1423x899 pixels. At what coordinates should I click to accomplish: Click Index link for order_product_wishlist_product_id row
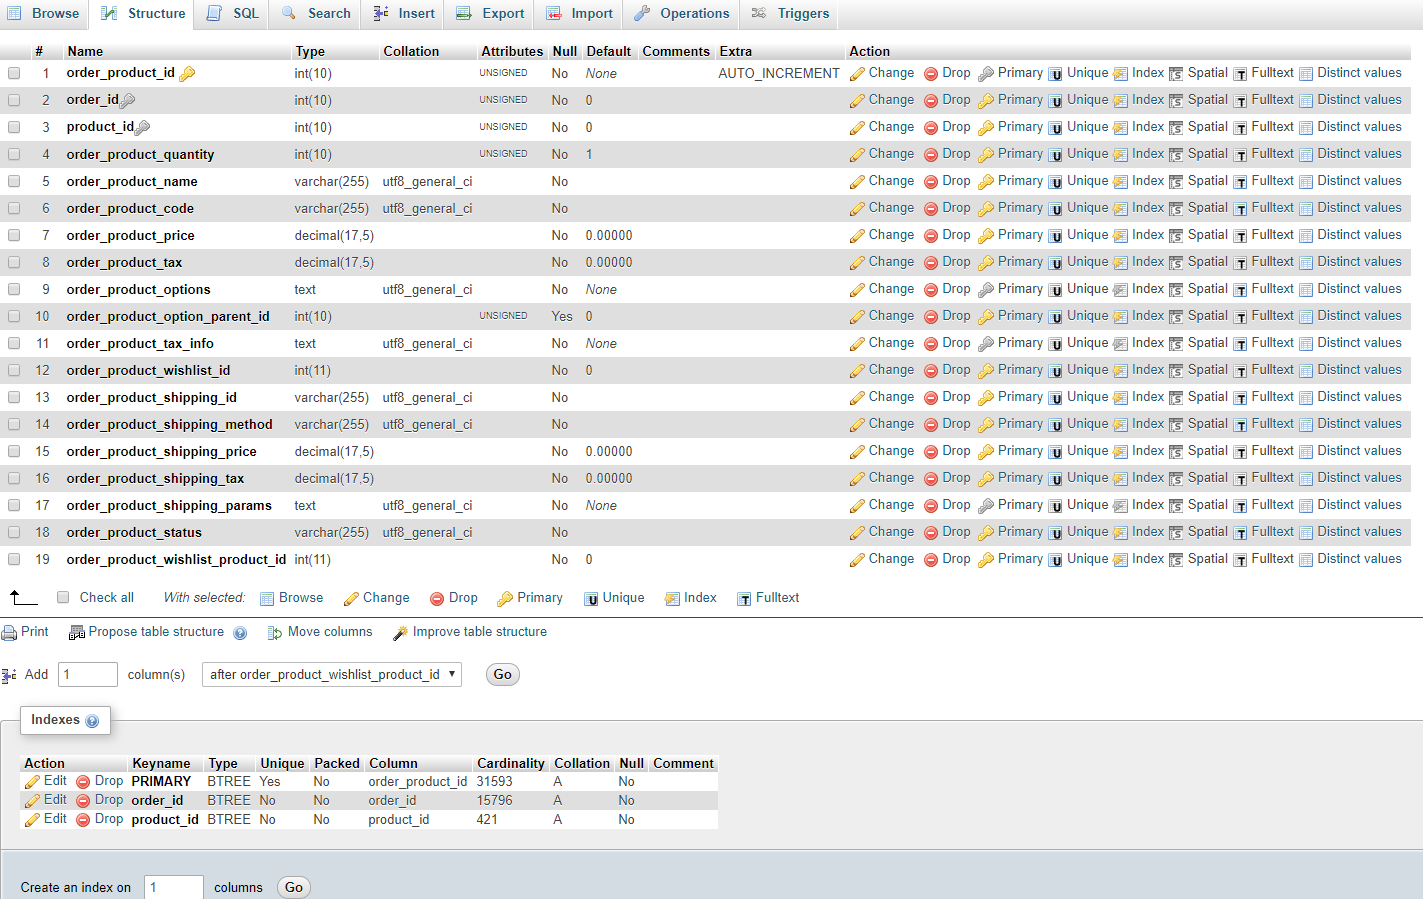1148,559
